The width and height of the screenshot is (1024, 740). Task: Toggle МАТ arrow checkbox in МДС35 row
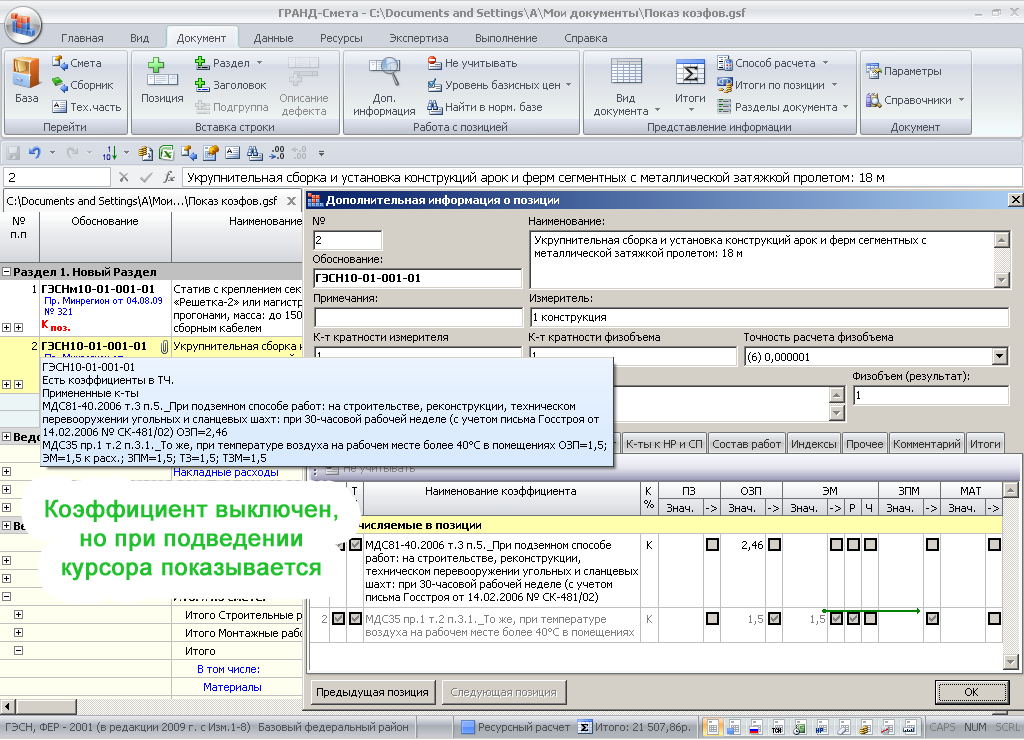point(994,619)
